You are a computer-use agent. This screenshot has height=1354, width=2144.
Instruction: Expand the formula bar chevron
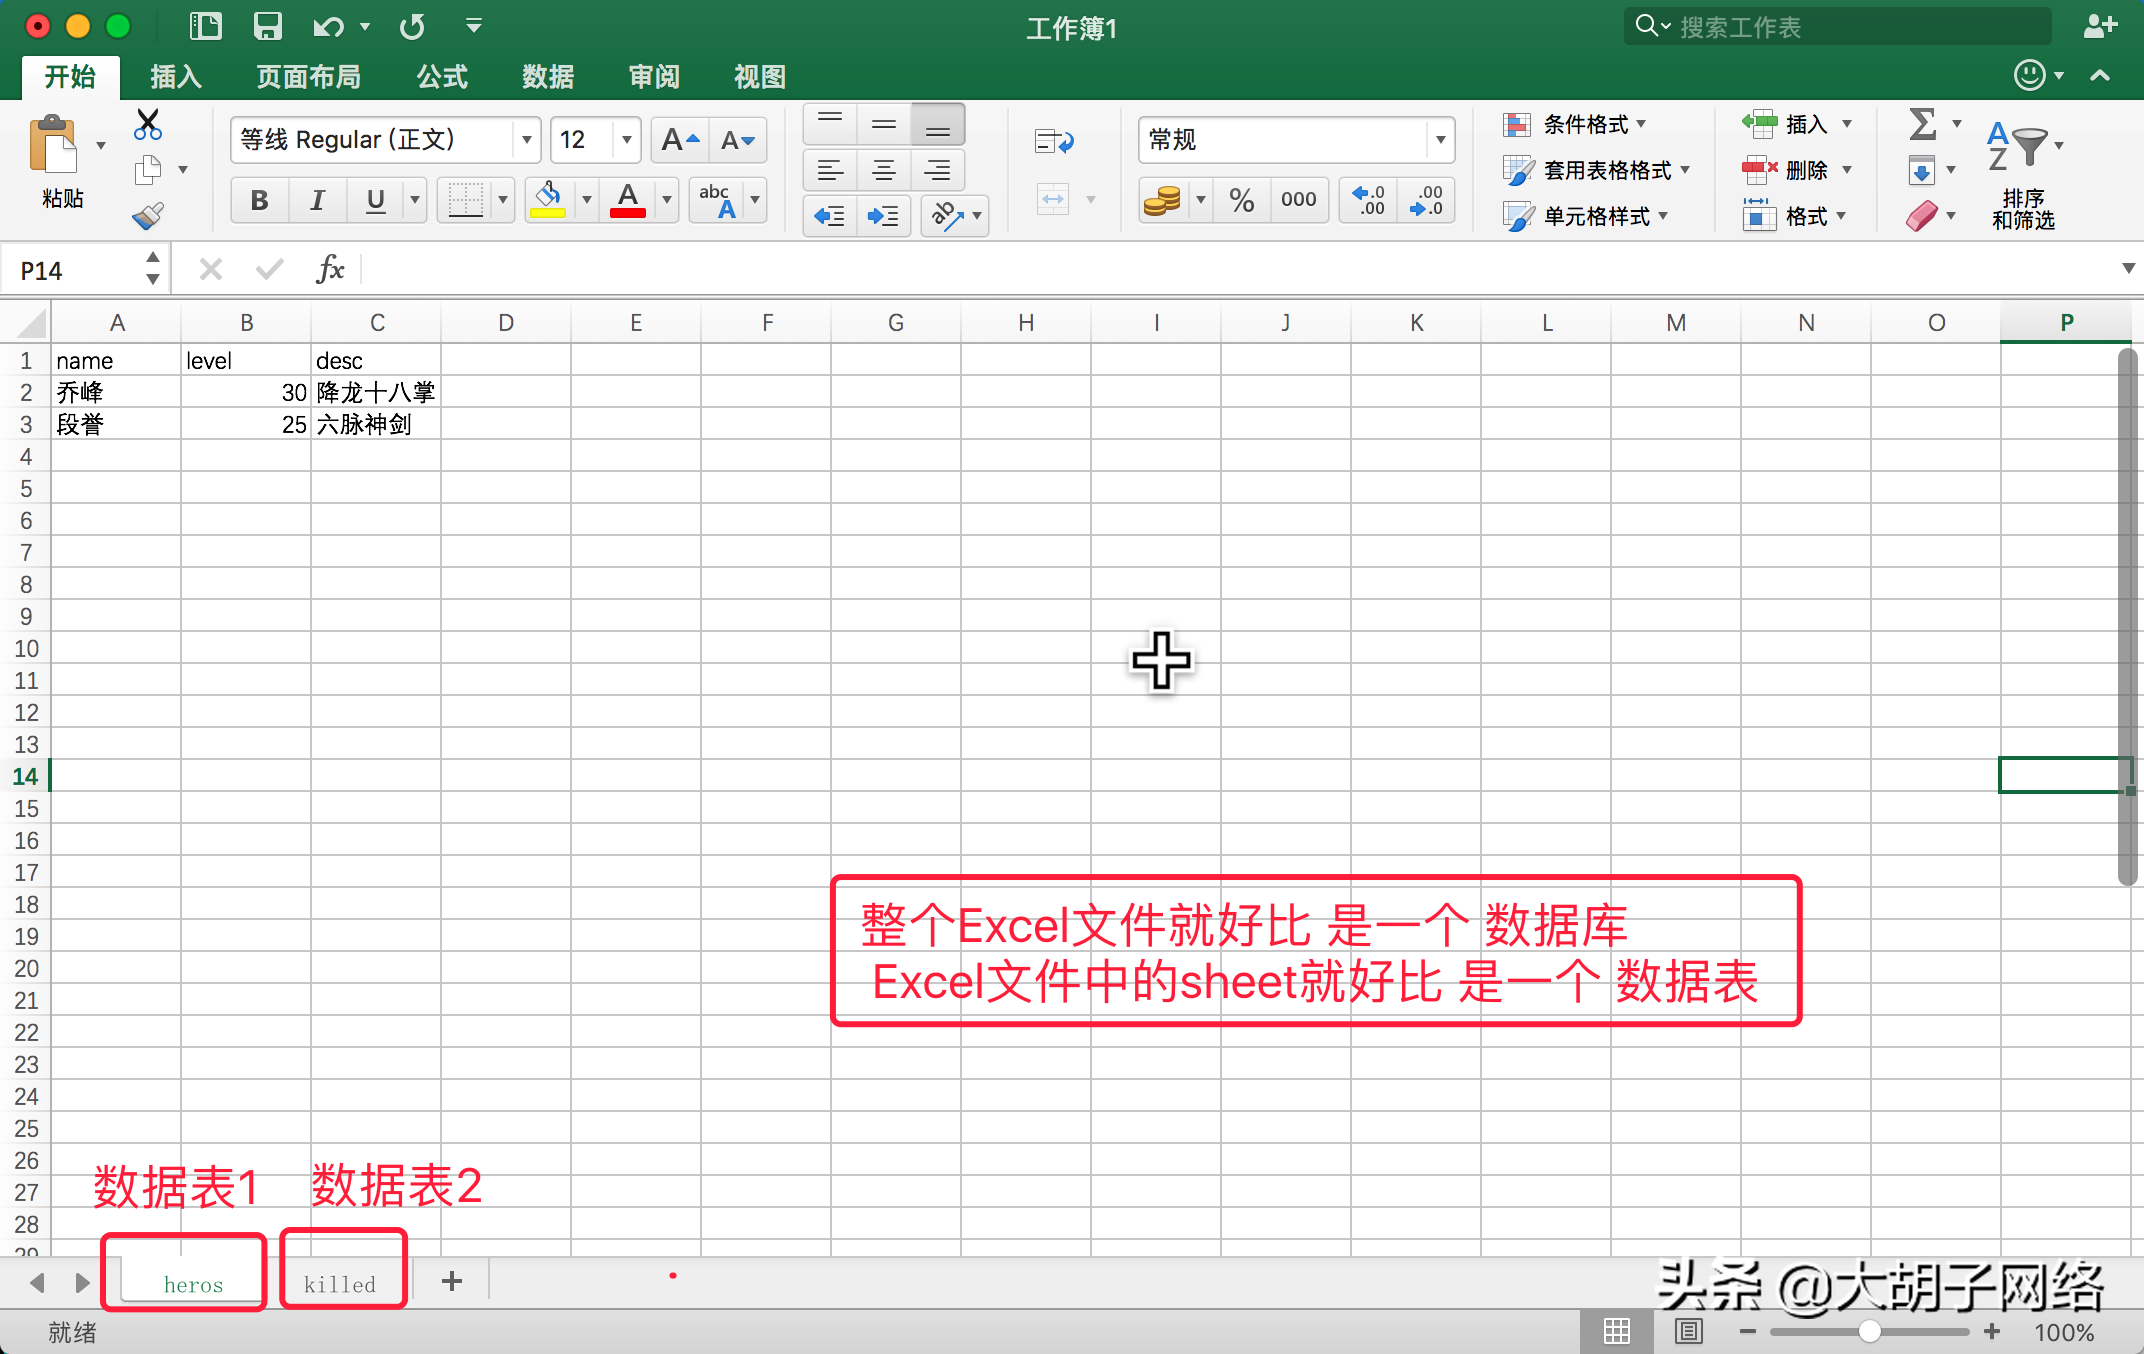2128,268
